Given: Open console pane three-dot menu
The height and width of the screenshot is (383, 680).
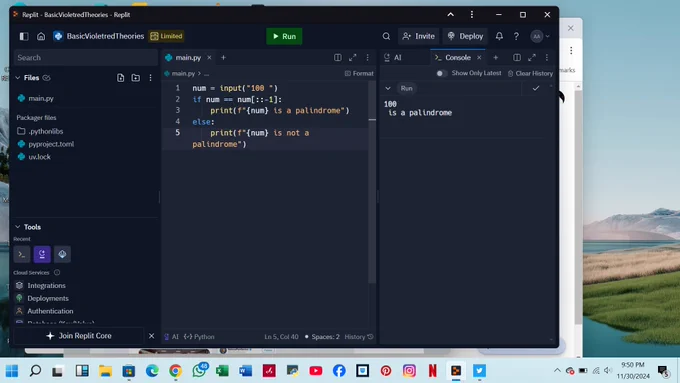Looking at the screenshot, I should [547, 58].
